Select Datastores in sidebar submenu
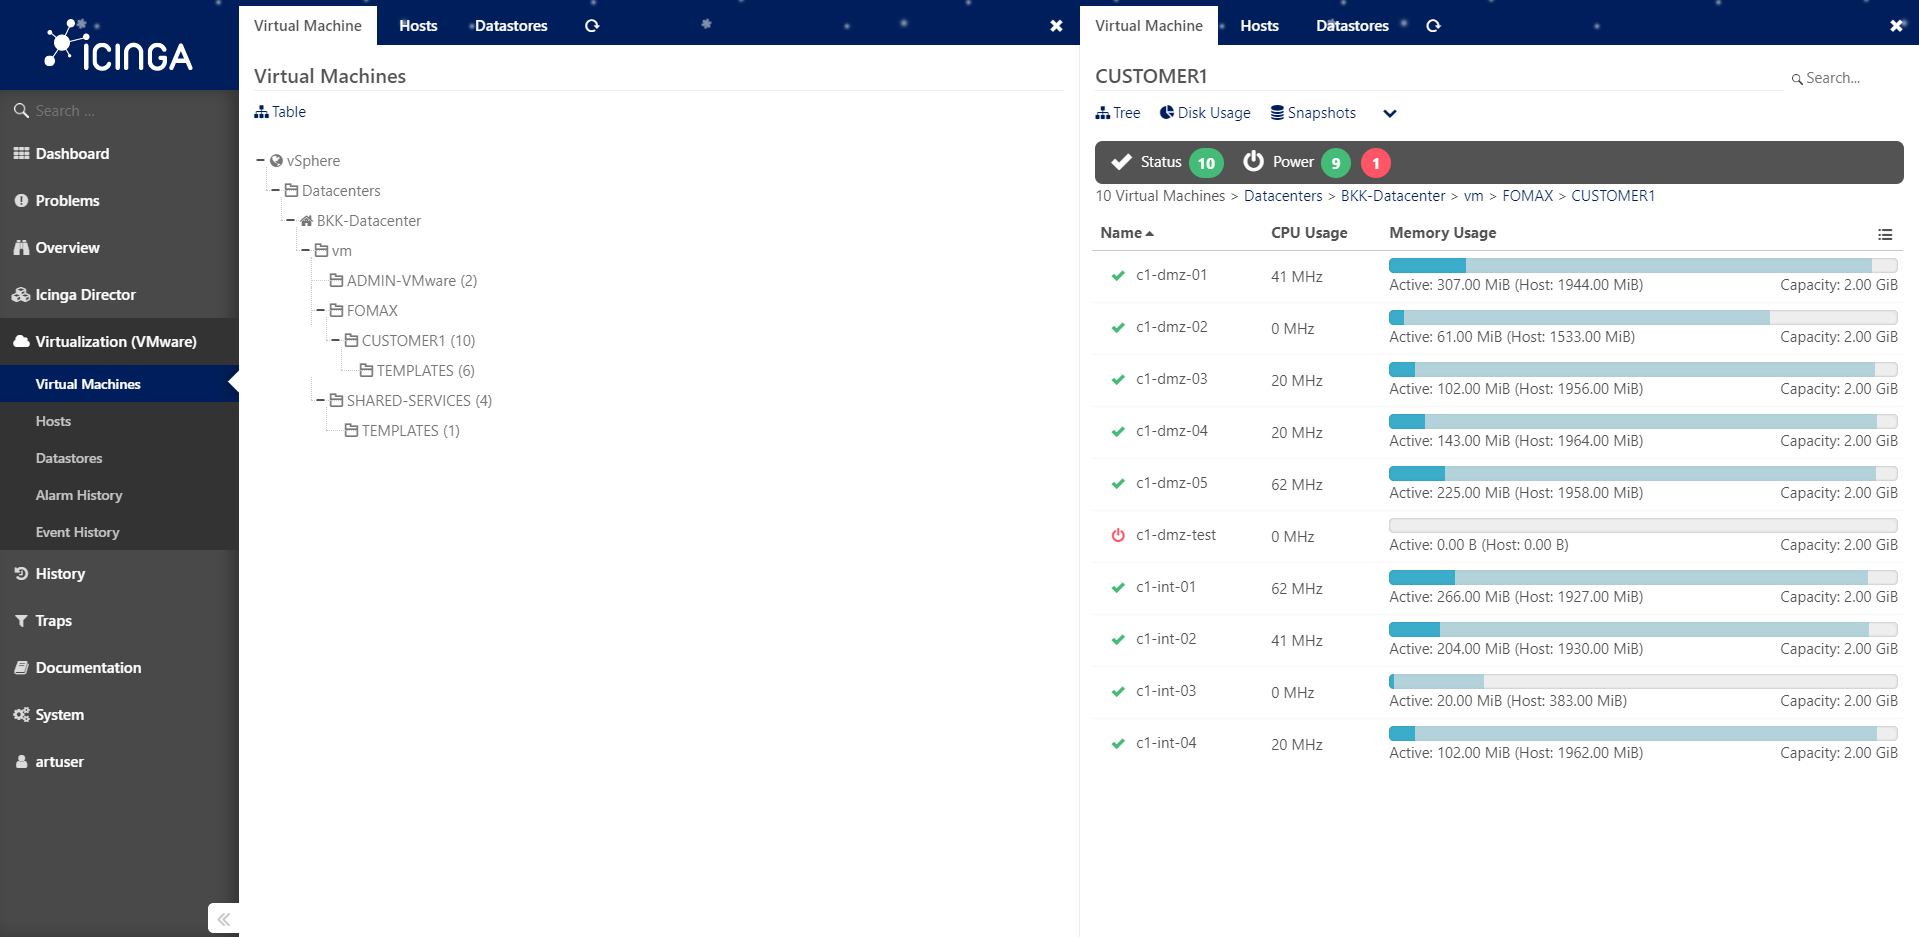 69,458
